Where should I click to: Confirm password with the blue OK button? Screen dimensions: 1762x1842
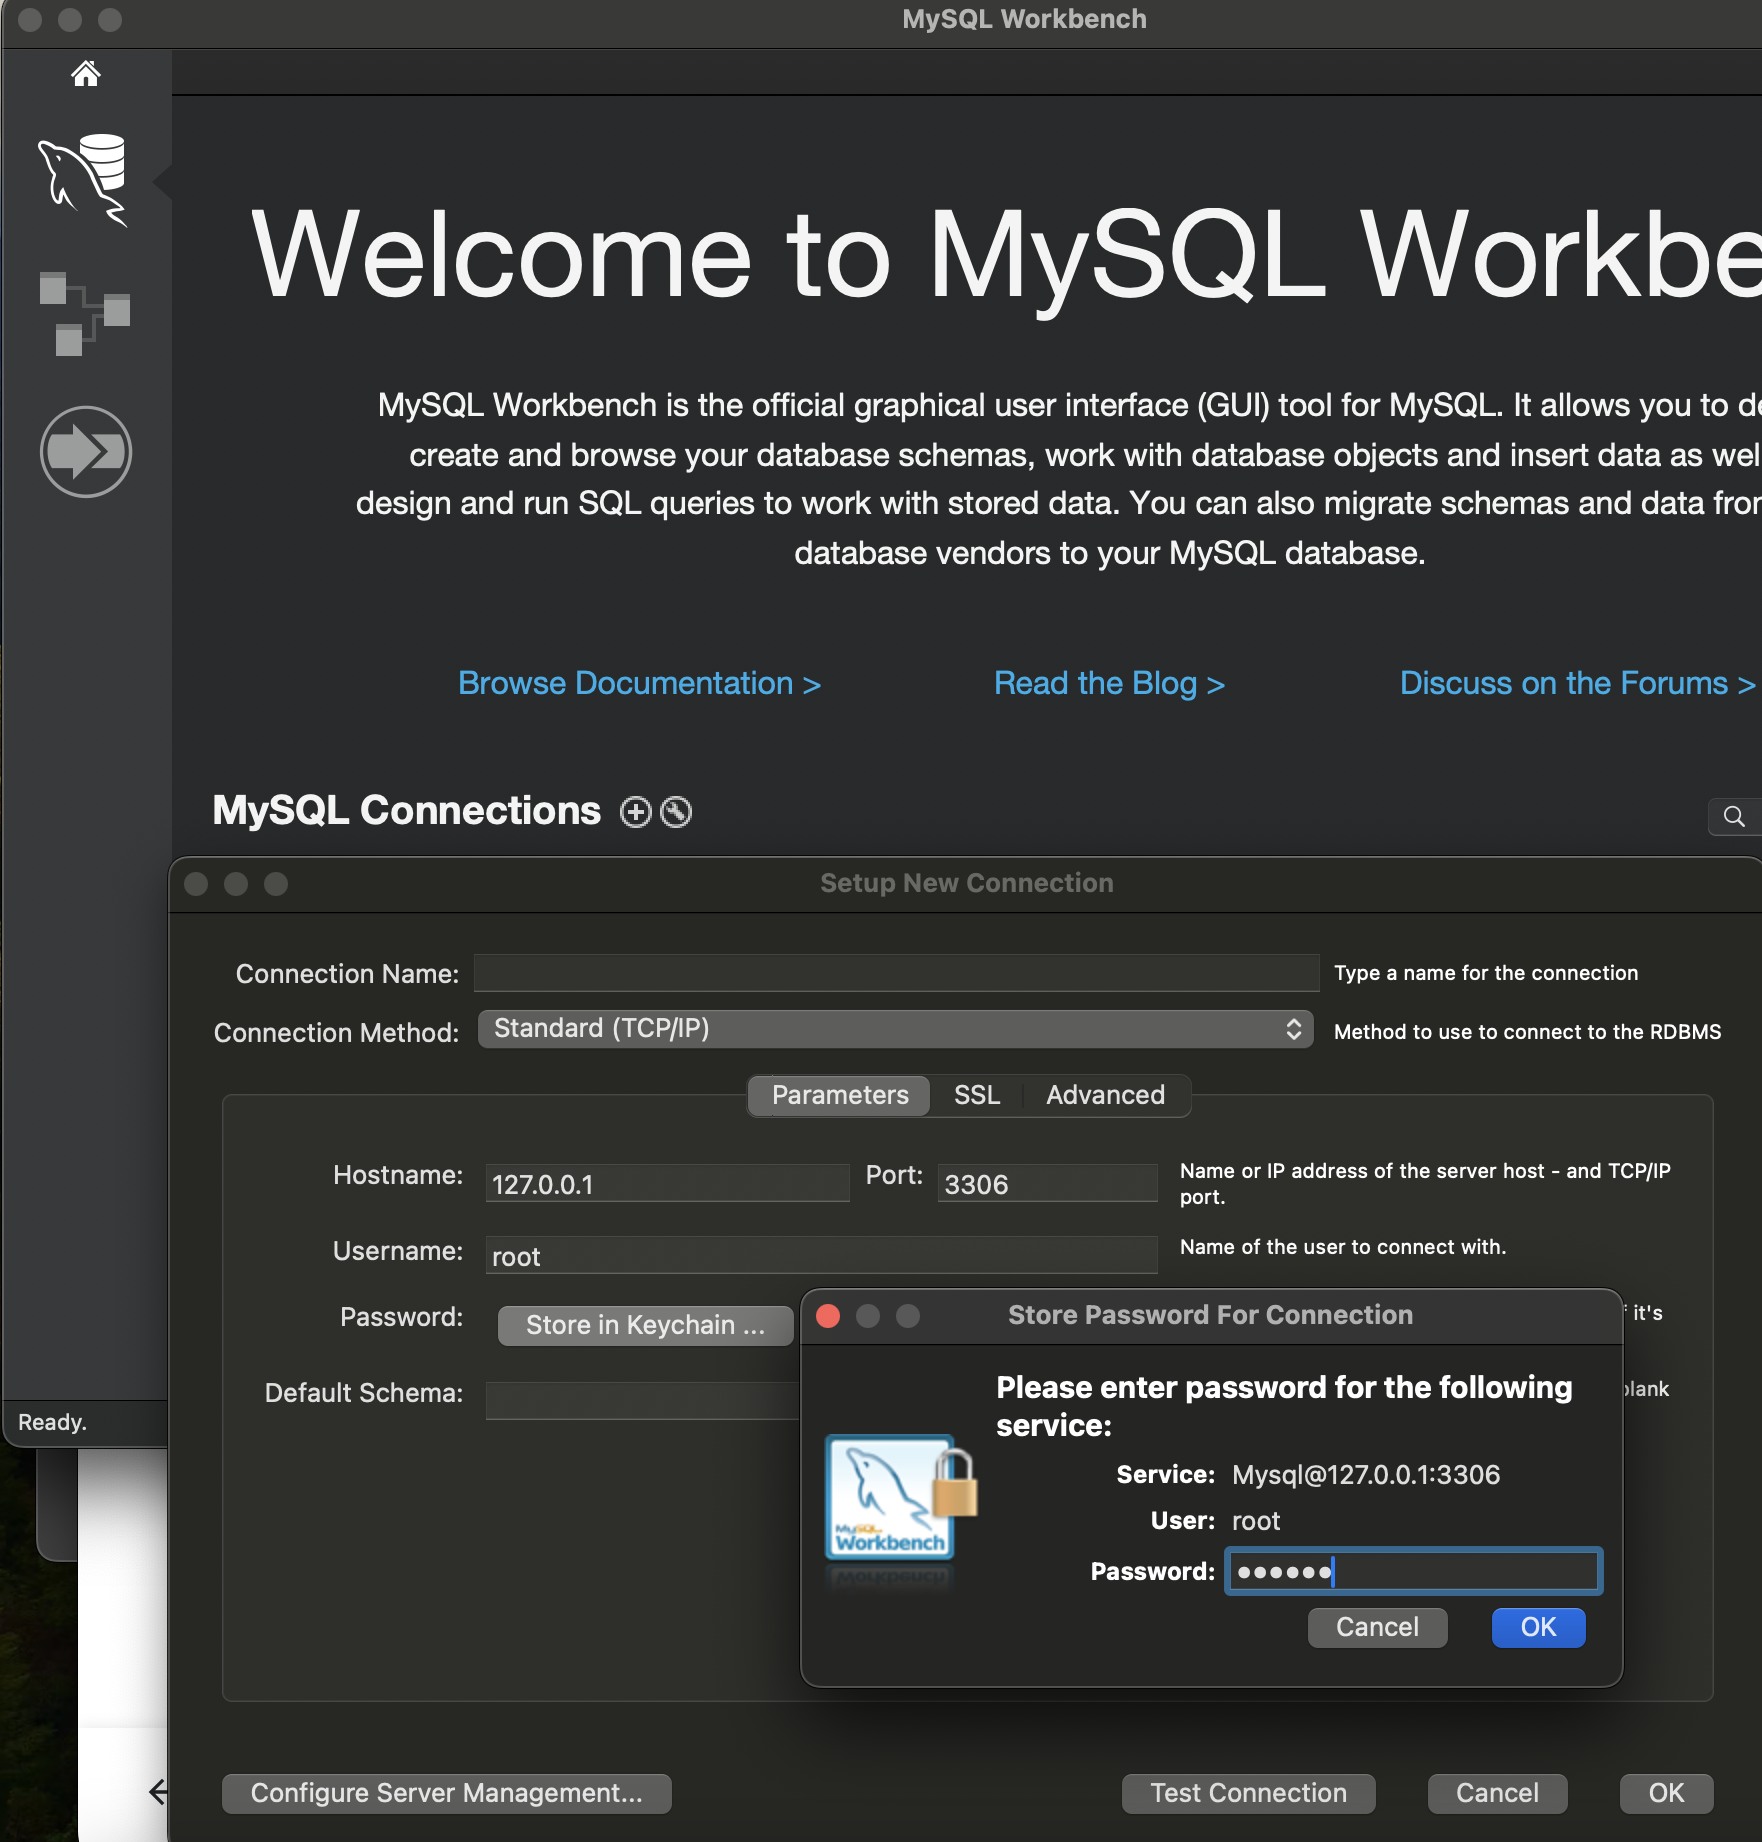pos(1538,1627)
